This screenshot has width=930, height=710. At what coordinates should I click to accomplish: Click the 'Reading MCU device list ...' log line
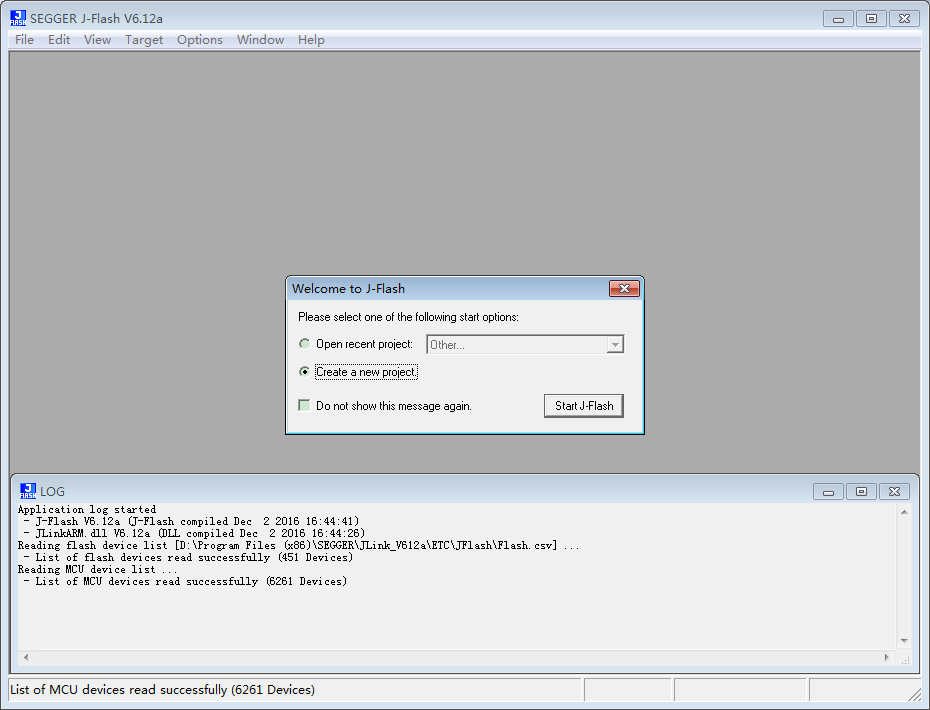click(98, 569)
